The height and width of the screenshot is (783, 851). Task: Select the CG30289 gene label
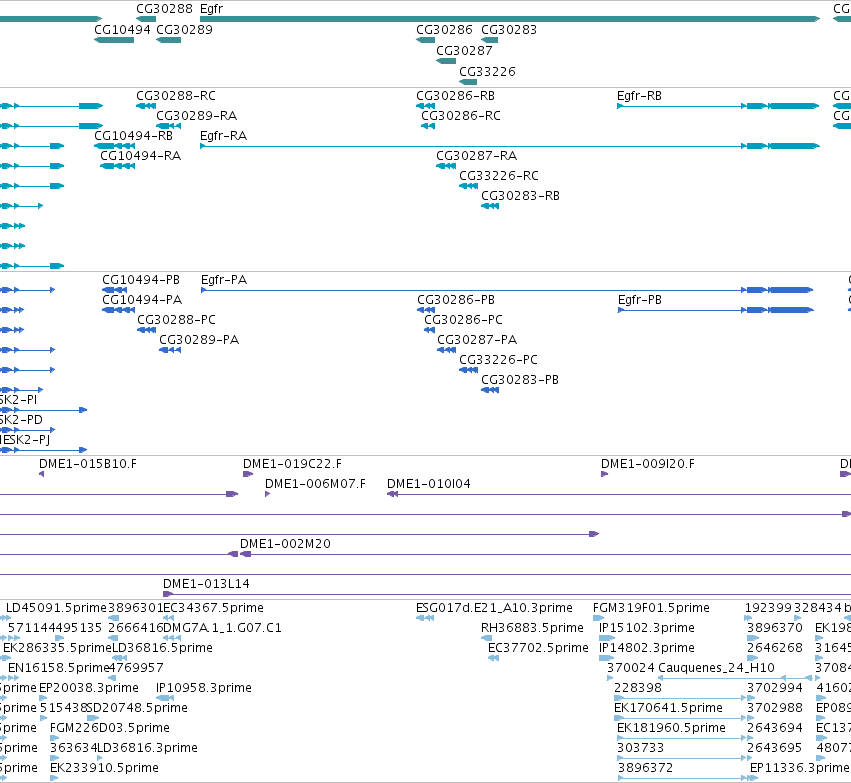point(184,30)
